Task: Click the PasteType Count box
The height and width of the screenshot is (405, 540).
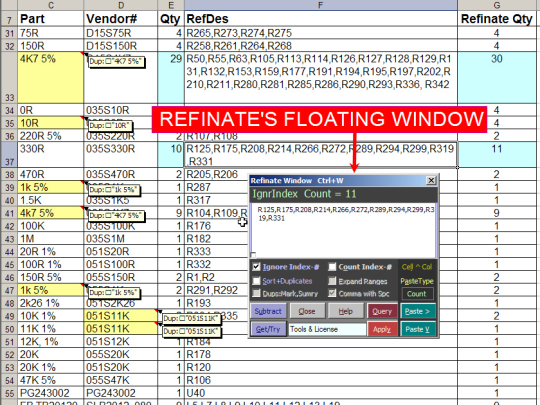Action: click(x=417, y=294)
